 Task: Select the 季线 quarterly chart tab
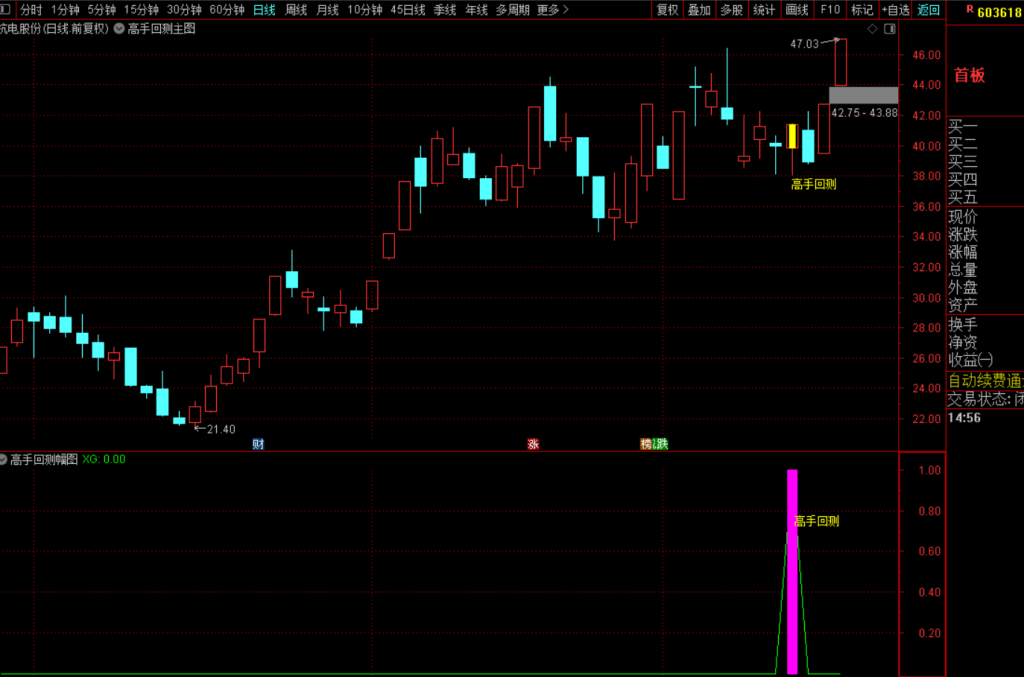point(445,10)
